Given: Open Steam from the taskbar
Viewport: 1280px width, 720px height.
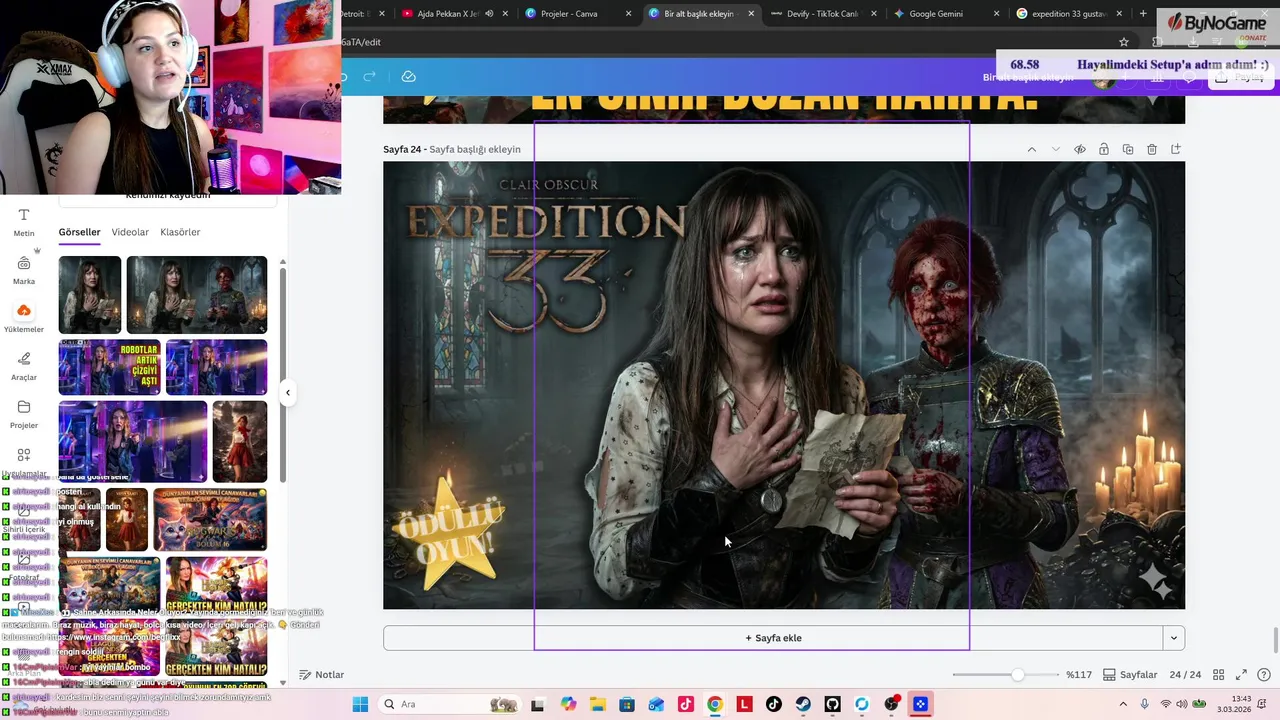Looking at the screenshot, I should tap(803, 704).
